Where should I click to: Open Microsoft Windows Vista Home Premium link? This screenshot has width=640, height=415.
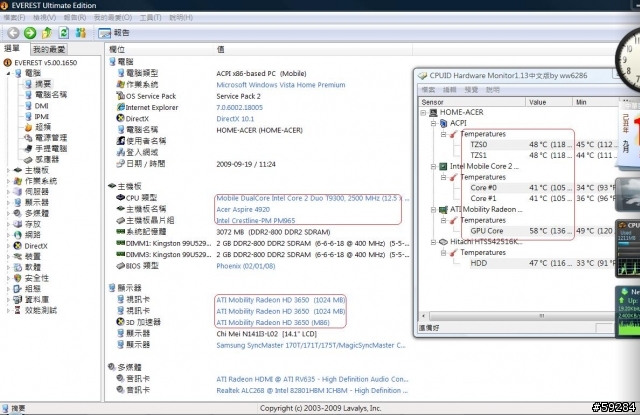(x=281, y=85)
